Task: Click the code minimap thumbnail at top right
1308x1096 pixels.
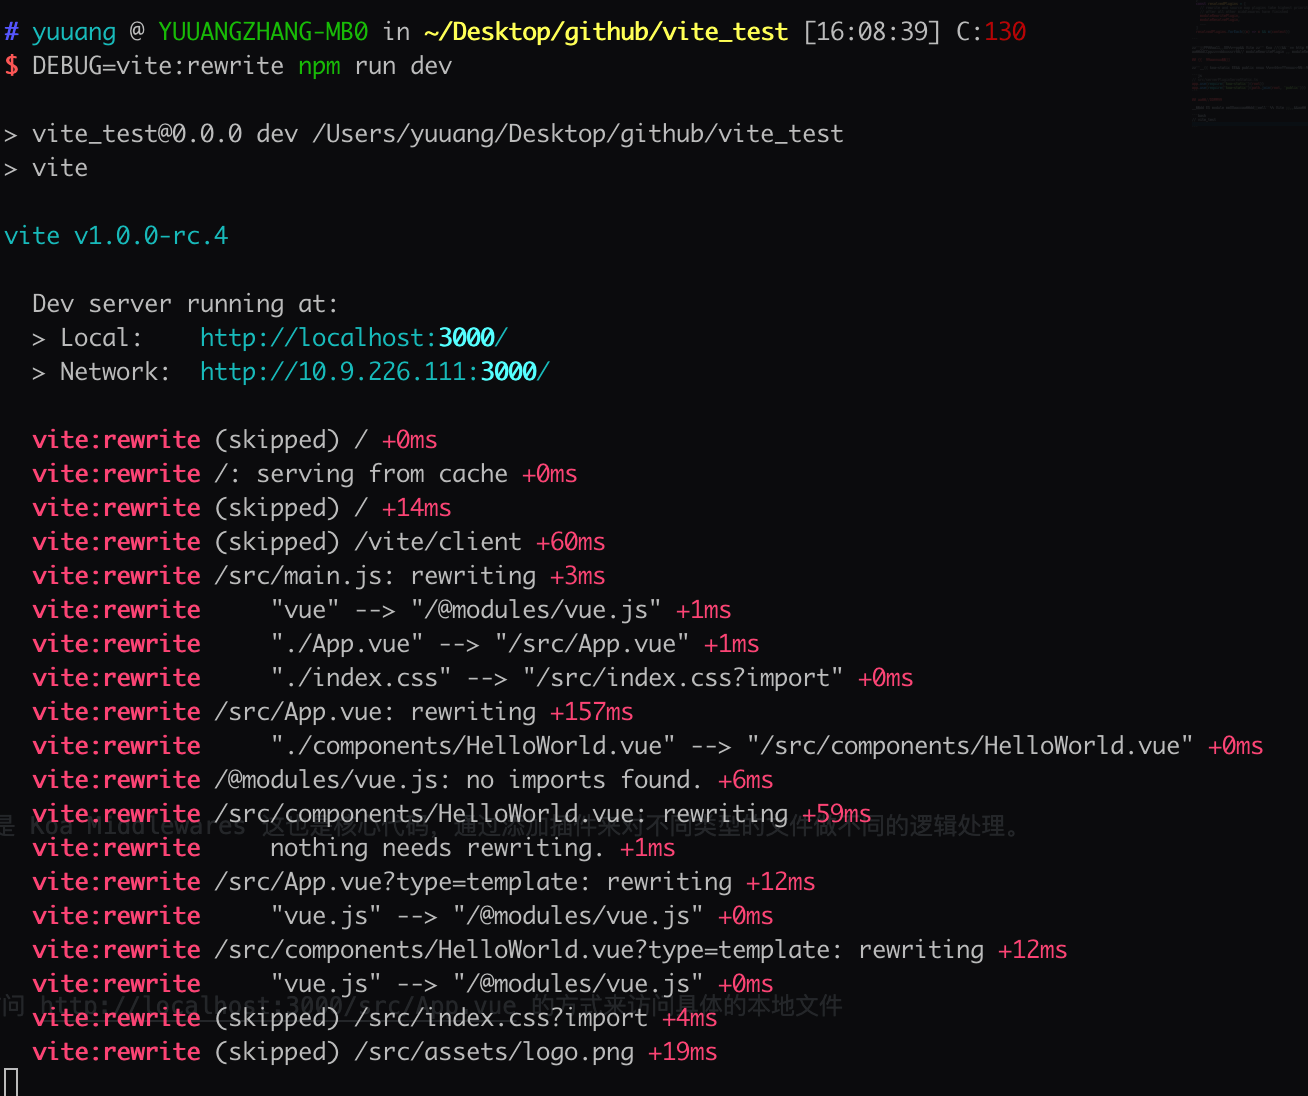Action: (x=1249, y=62)
